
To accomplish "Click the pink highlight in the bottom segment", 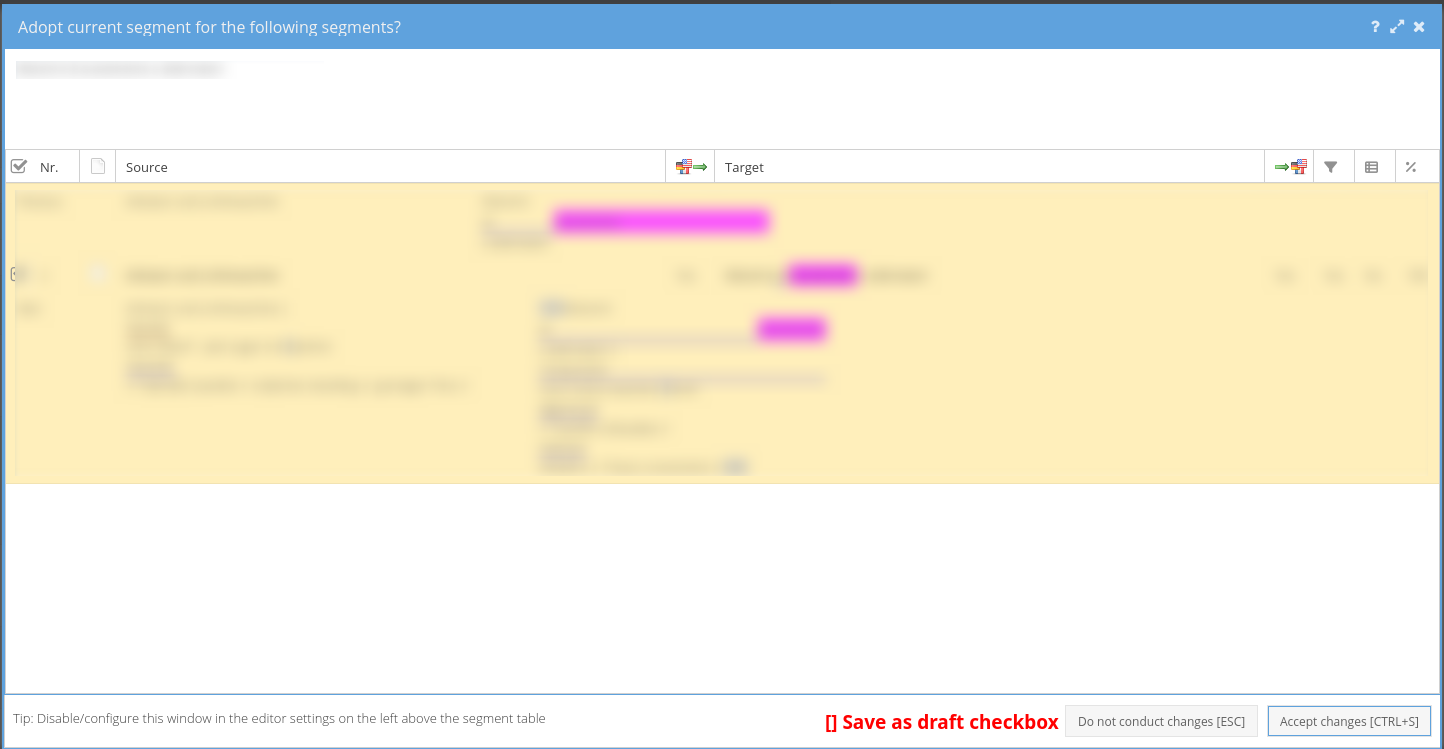I will 791,329.
